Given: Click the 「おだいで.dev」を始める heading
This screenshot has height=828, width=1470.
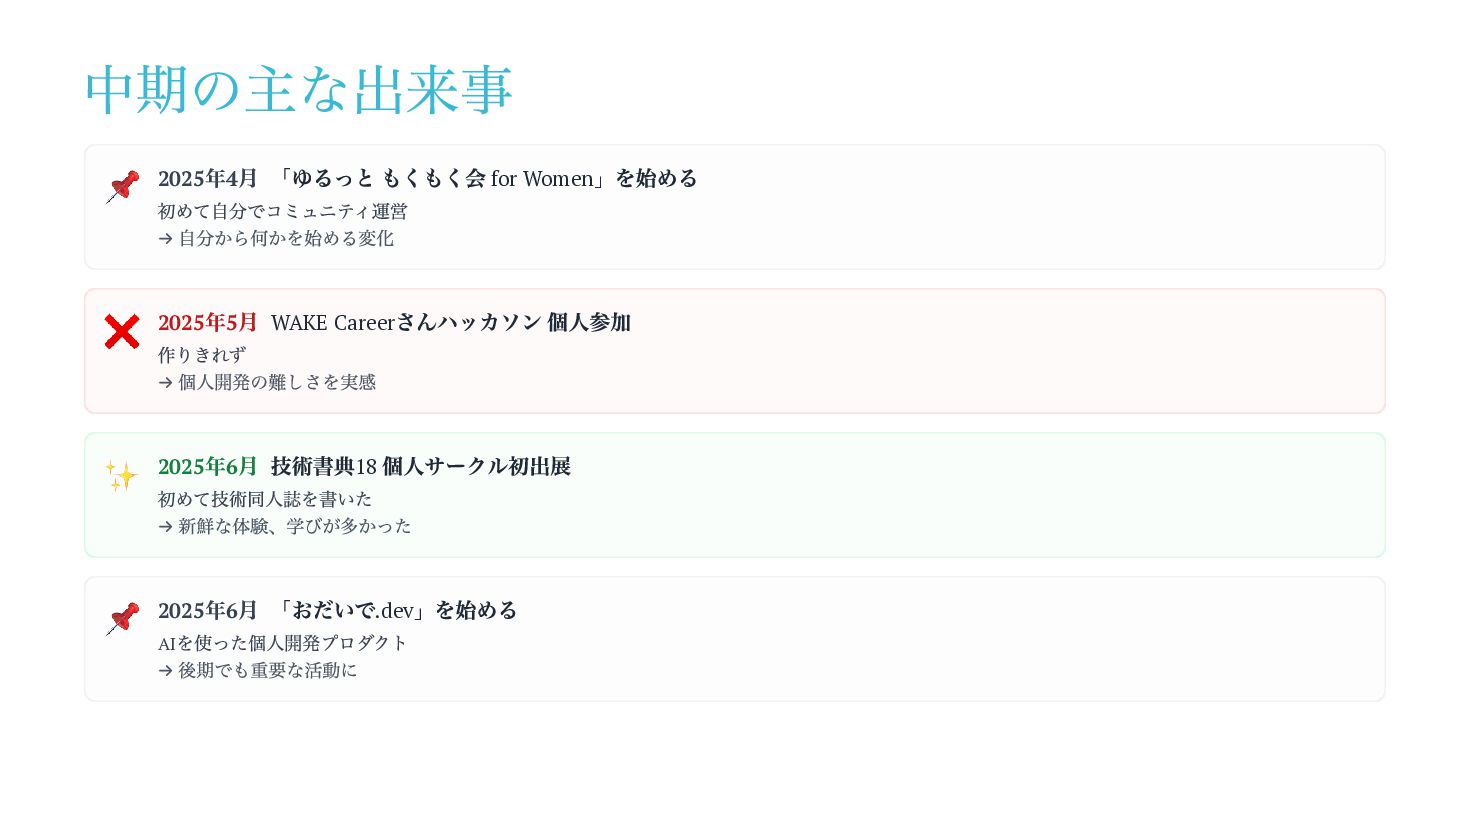Looking at the screenshot, I should [394, 610].
